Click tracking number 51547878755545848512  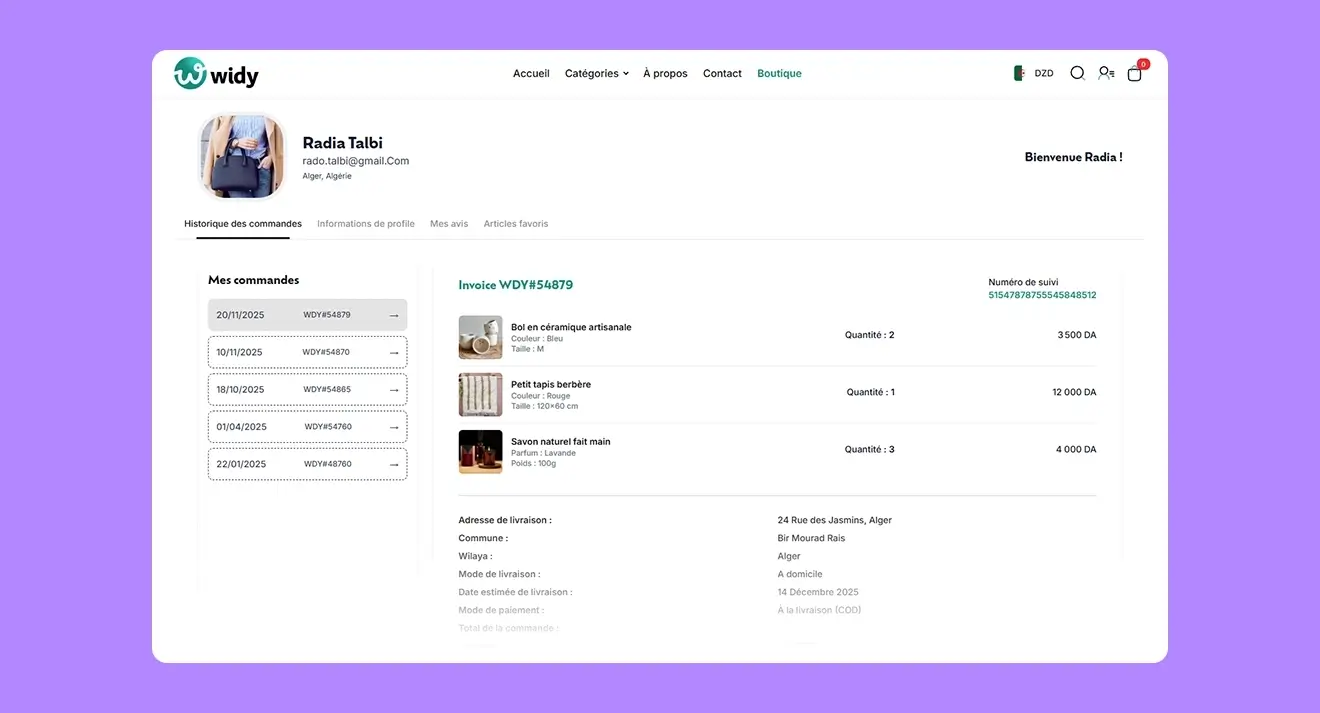point(1042,295)
